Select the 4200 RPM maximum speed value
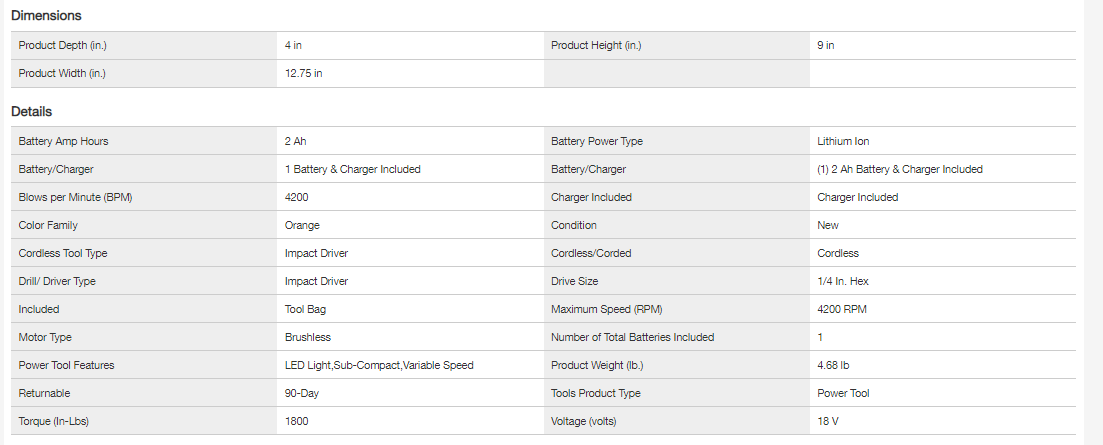Image resolution: width=1103 pixels, height=445 pixels. pyautogui.click(x=842, y=309)
